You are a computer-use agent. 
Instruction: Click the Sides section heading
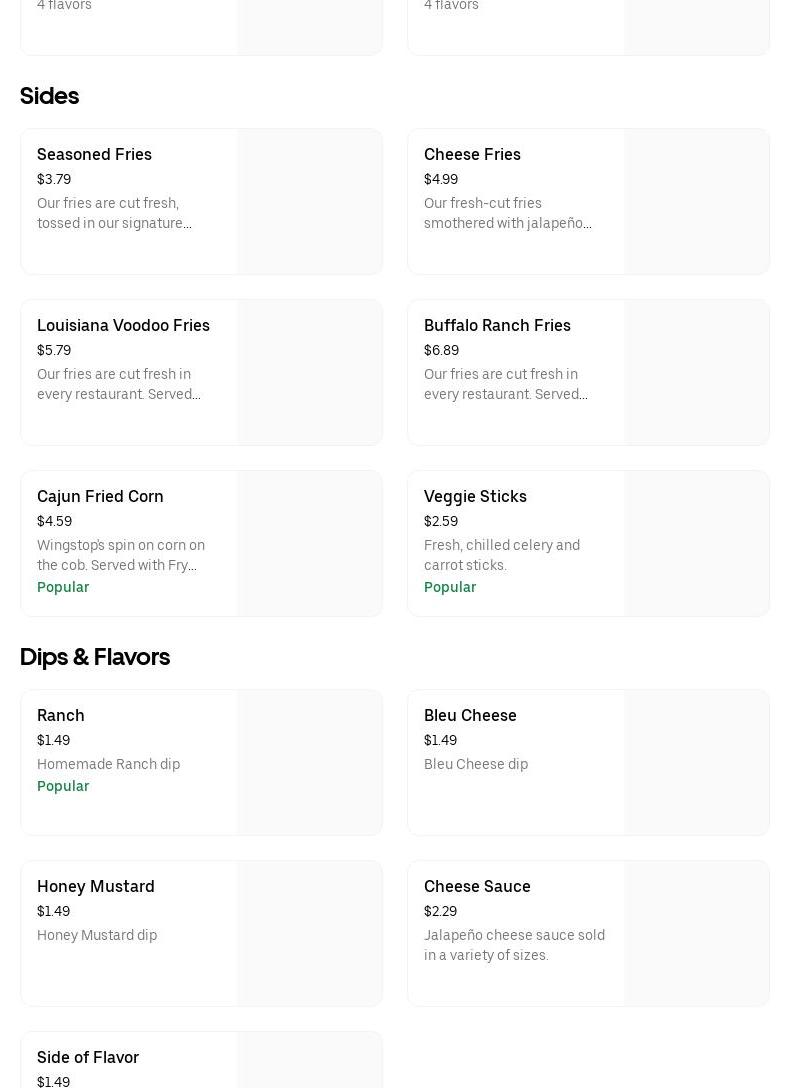click(49, 96)
